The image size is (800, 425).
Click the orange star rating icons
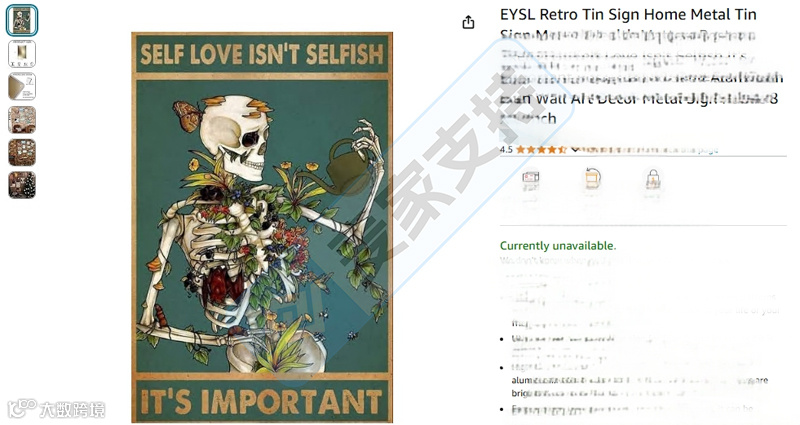pos(541,149)
